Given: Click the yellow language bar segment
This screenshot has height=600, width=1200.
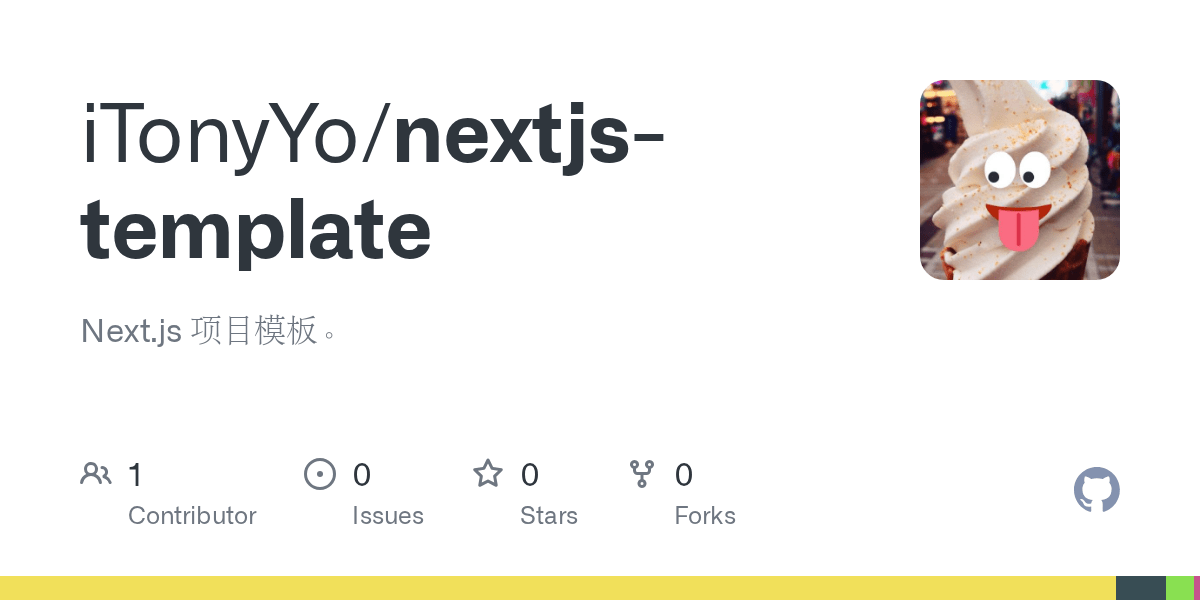Looking at the screenshot, I should pyautogui.click(x=558, y=588).
